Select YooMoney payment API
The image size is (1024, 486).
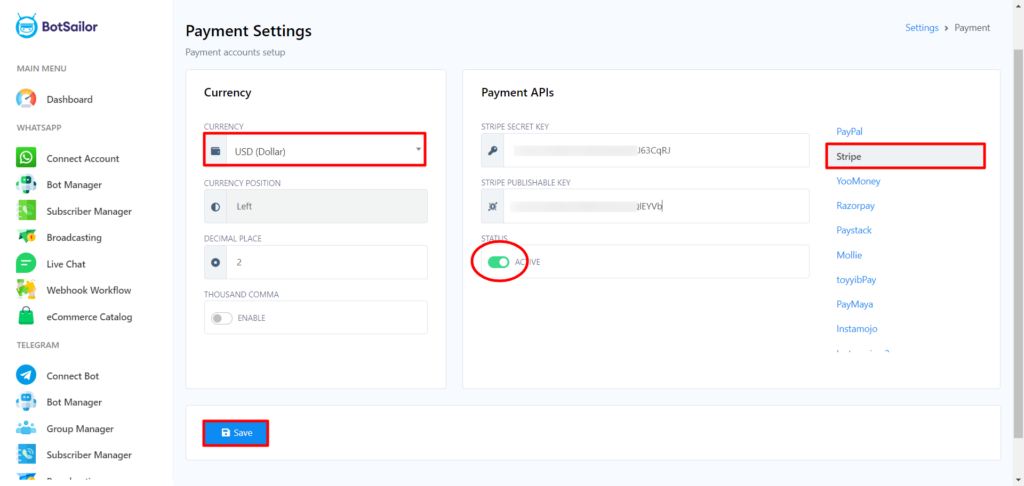858,181
